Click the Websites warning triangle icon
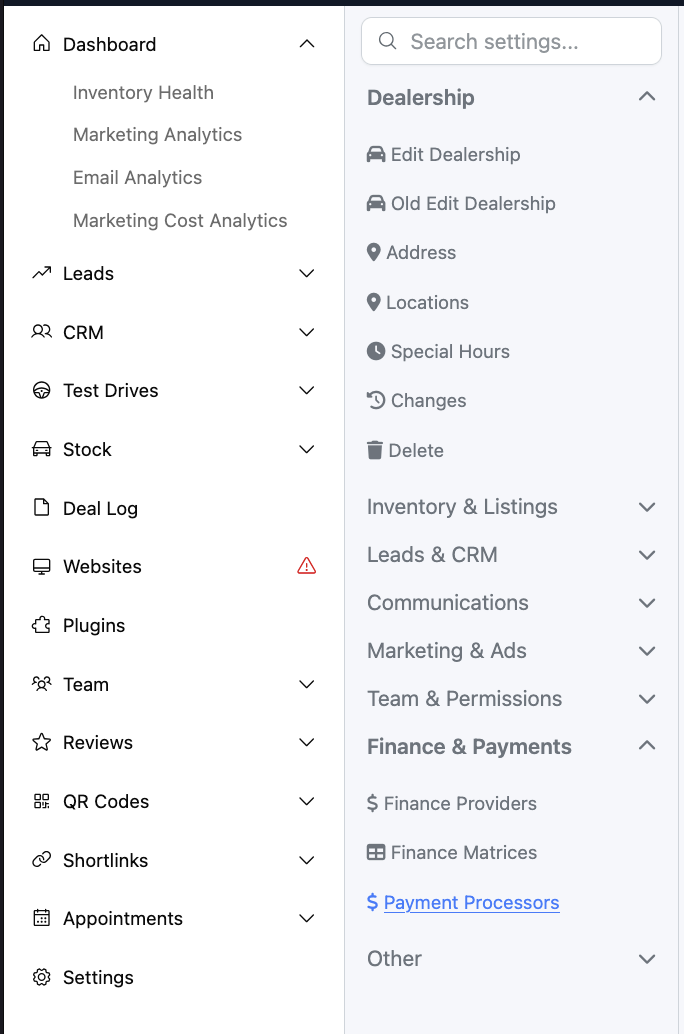Screen dimensions: 684x1034 click(x=307, y=566)
